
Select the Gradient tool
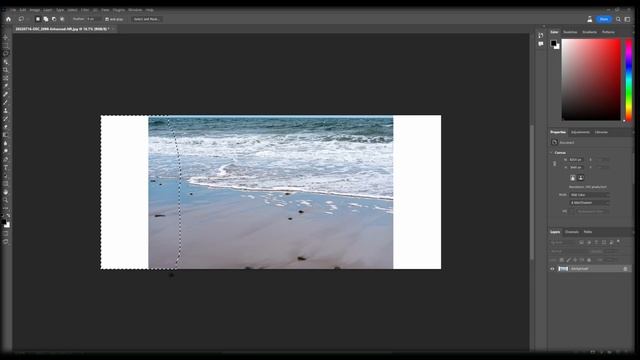6,135
